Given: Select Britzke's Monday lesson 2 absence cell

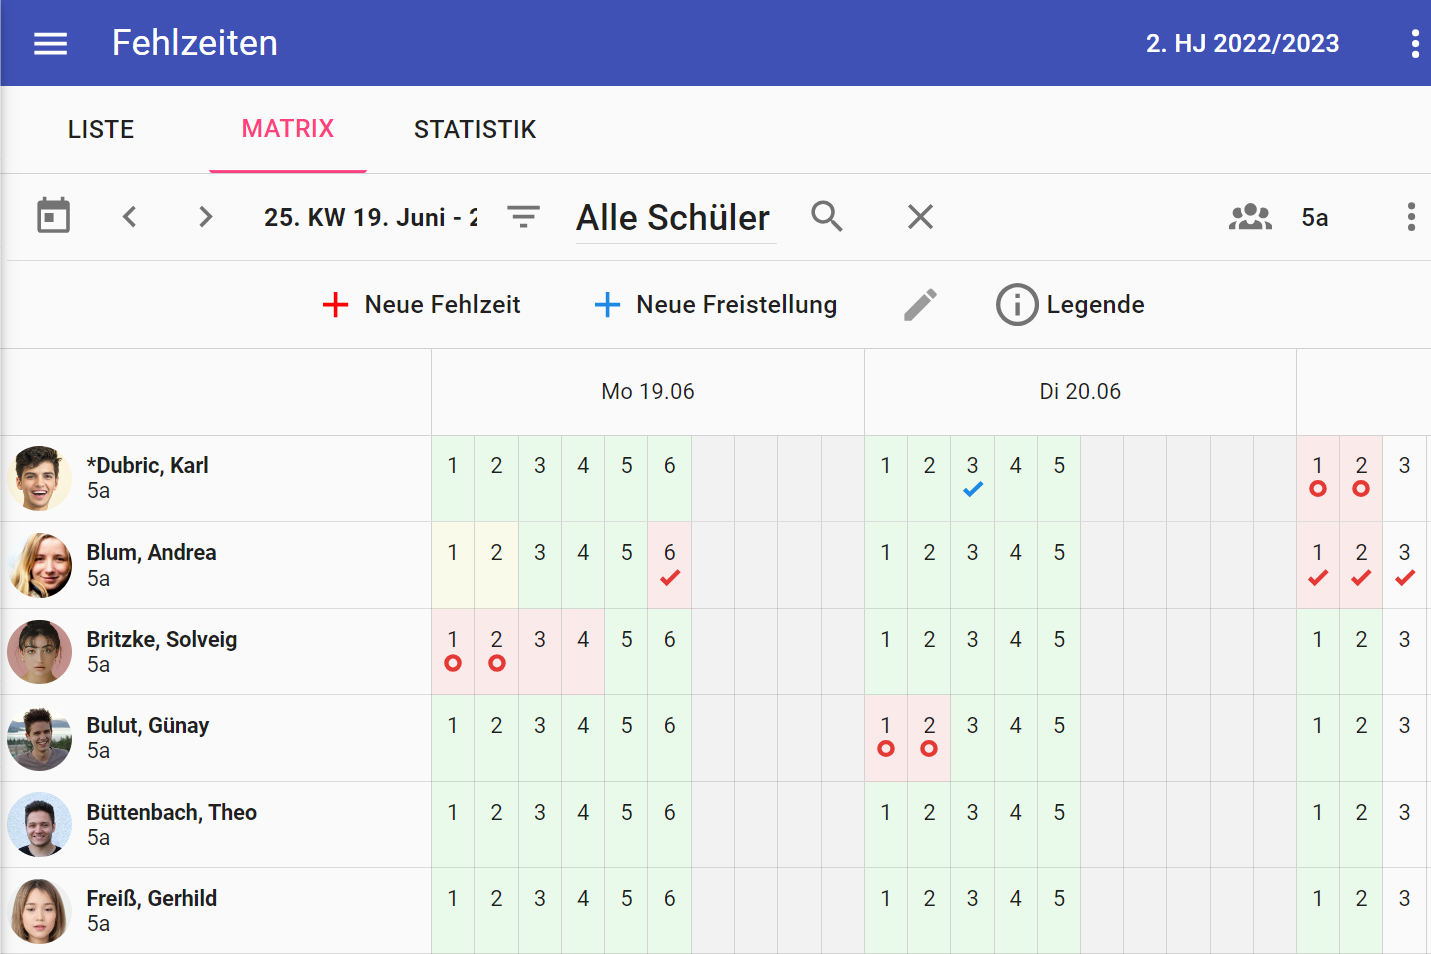Looking at the screenshot, I should click(496, 651).
